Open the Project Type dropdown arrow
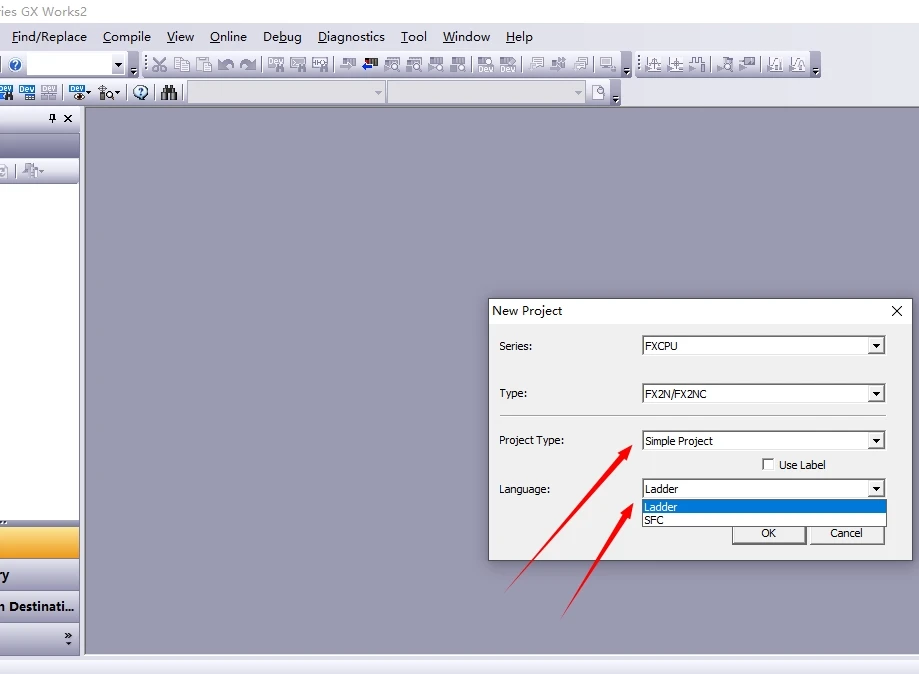 point(876,441)
